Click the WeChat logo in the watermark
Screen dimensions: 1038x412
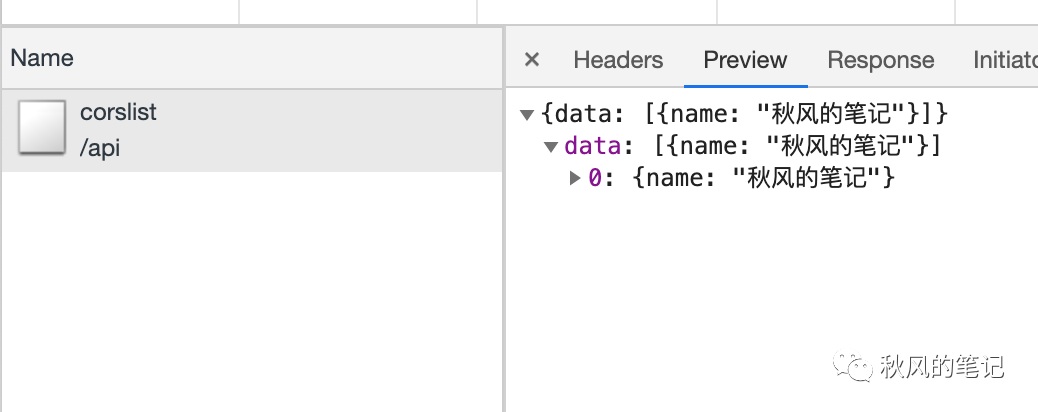[853, 366]
